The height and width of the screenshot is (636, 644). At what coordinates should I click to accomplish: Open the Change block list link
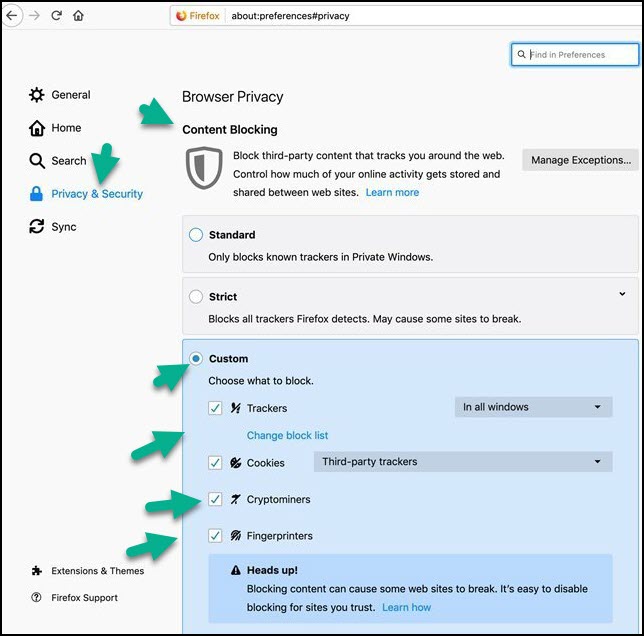coord(287,435)
